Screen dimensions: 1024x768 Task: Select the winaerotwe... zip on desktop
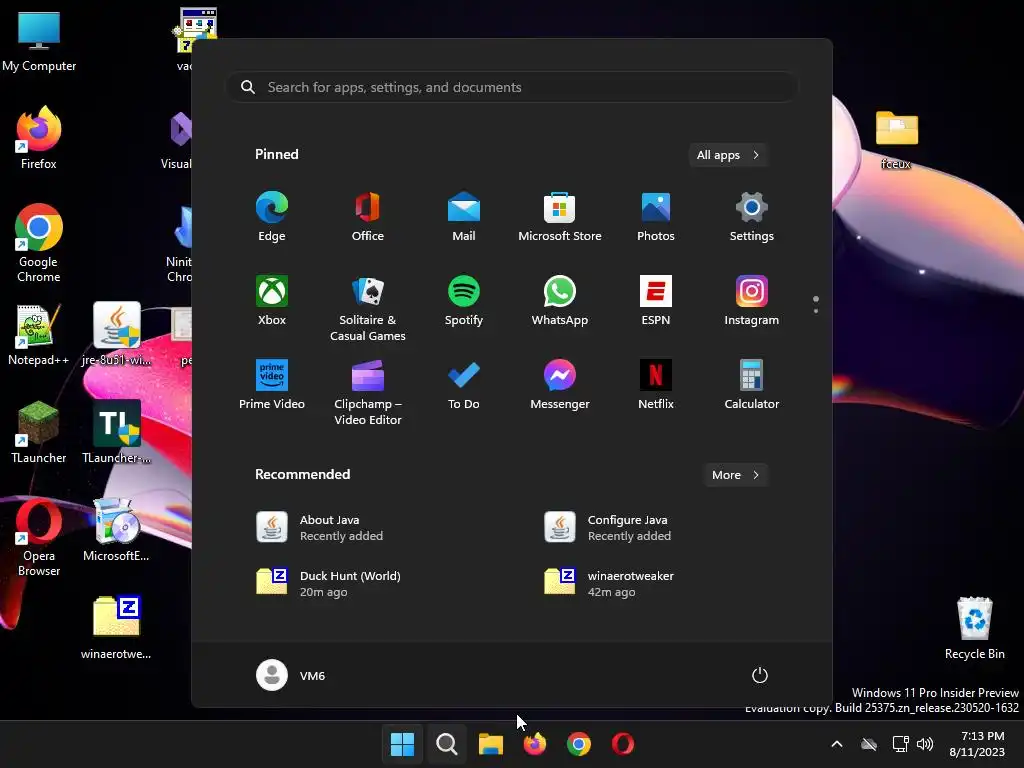point(116,628)
